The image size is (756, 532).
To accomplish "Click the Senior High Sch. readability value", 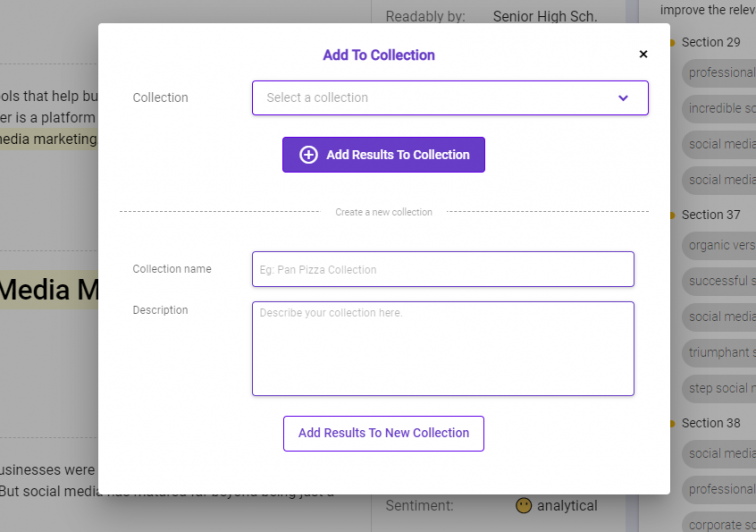I will [x=545, y=17].
